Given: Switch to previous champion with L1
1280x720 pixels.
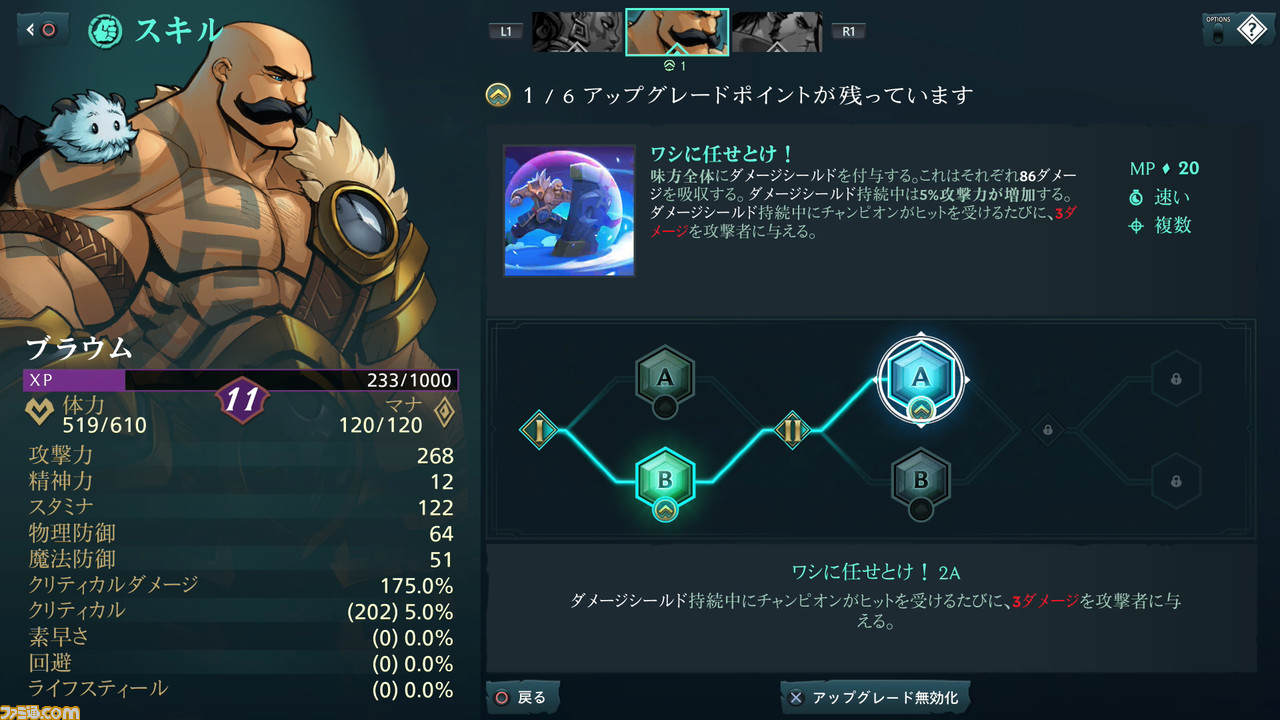Looking at the screenshot, I should tap(506, 31).
